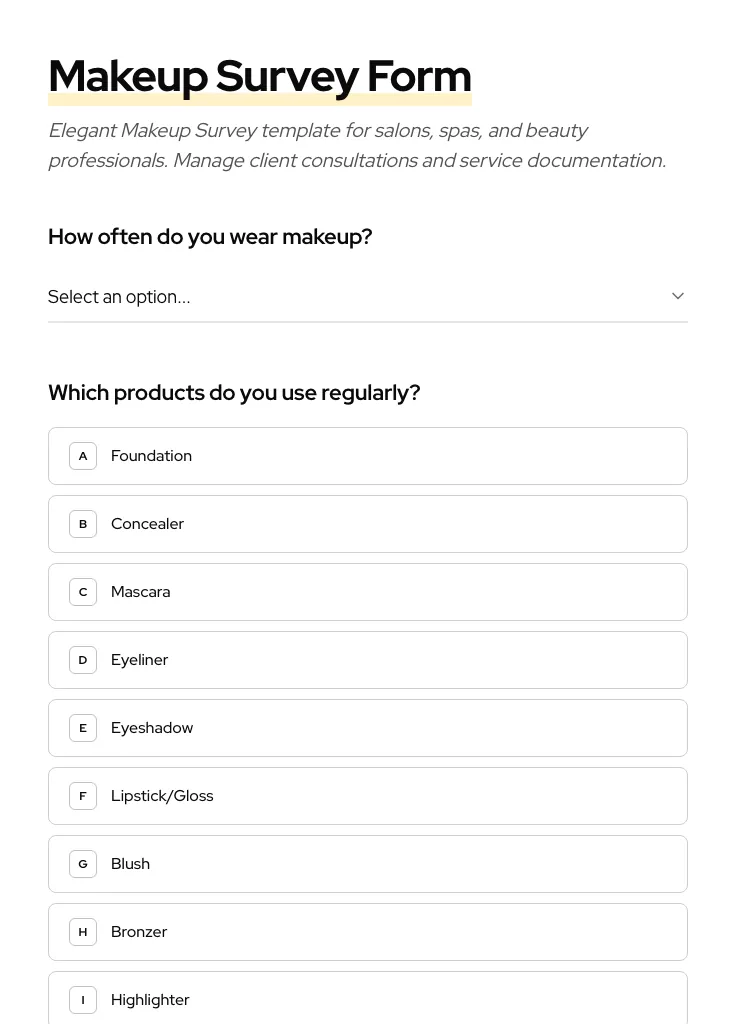Click the highlighted underline beneath the title
The image size is (736, 1024).
(x=260, y=98)
